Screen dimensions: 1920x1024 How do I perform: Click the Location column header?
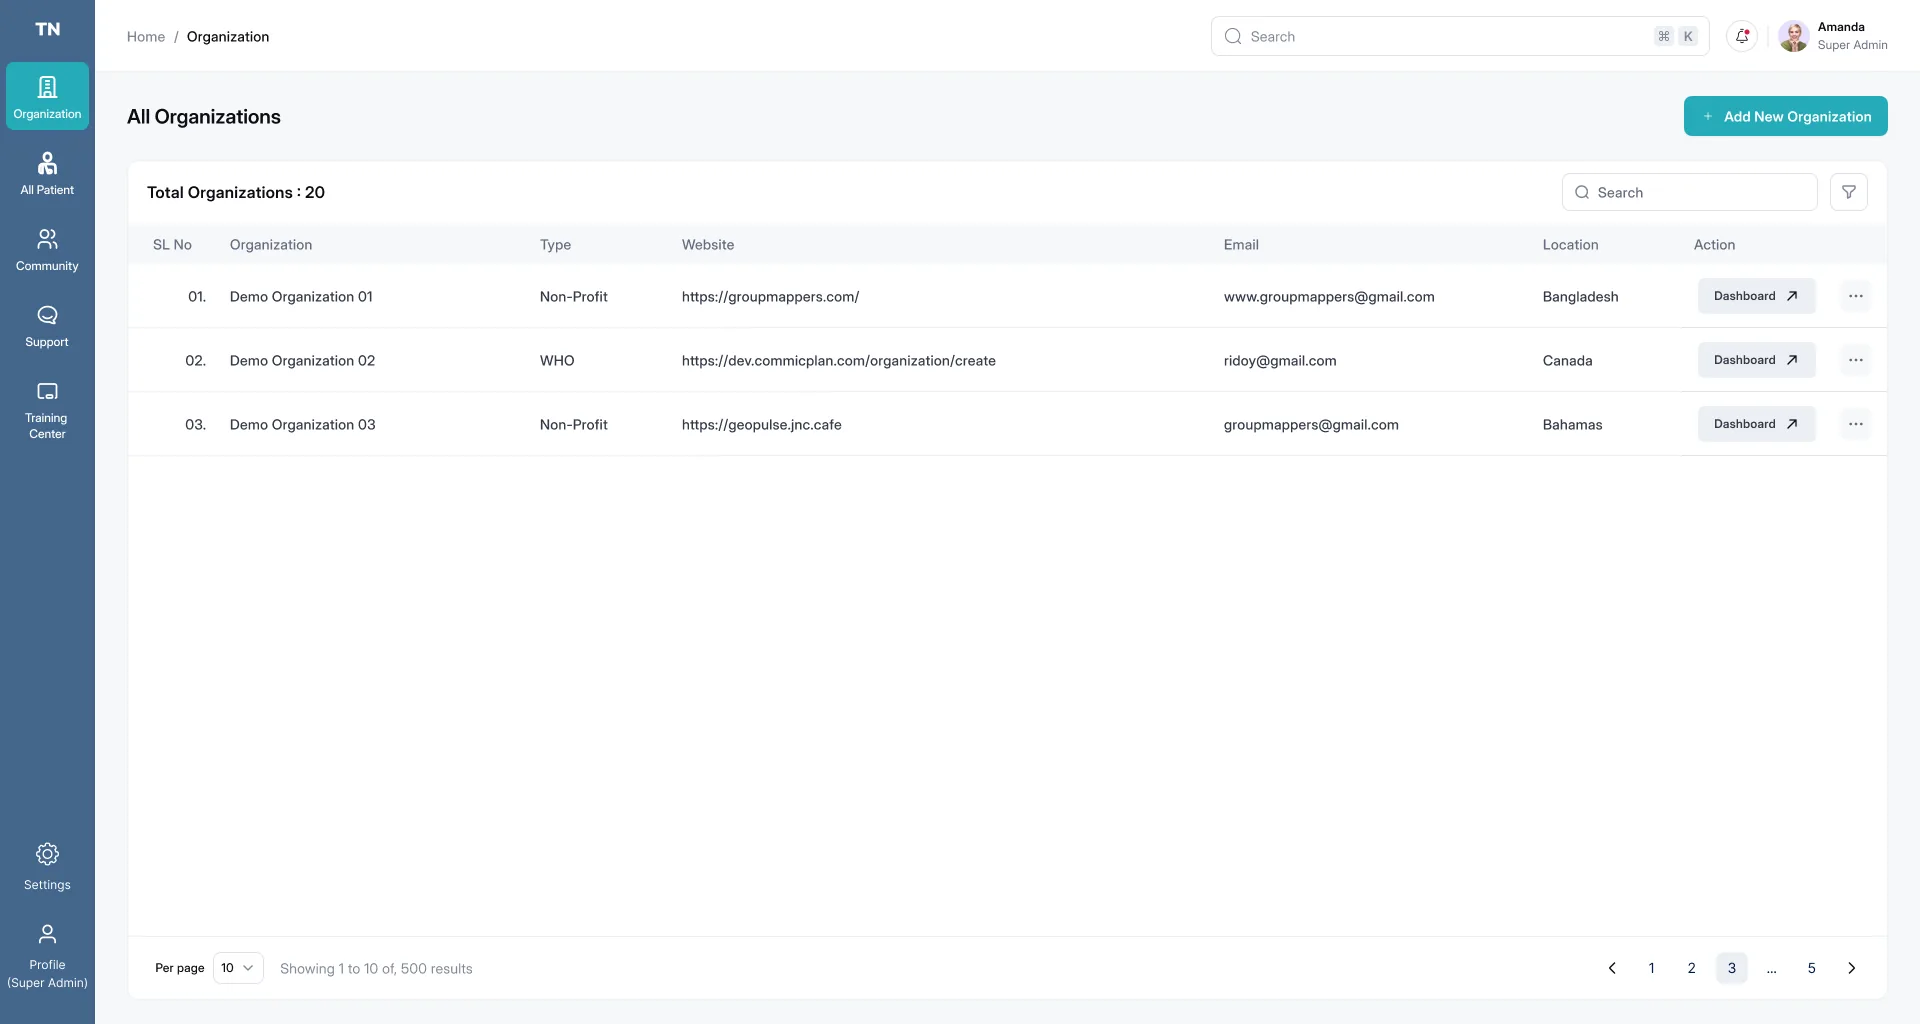click(1571, 245)
